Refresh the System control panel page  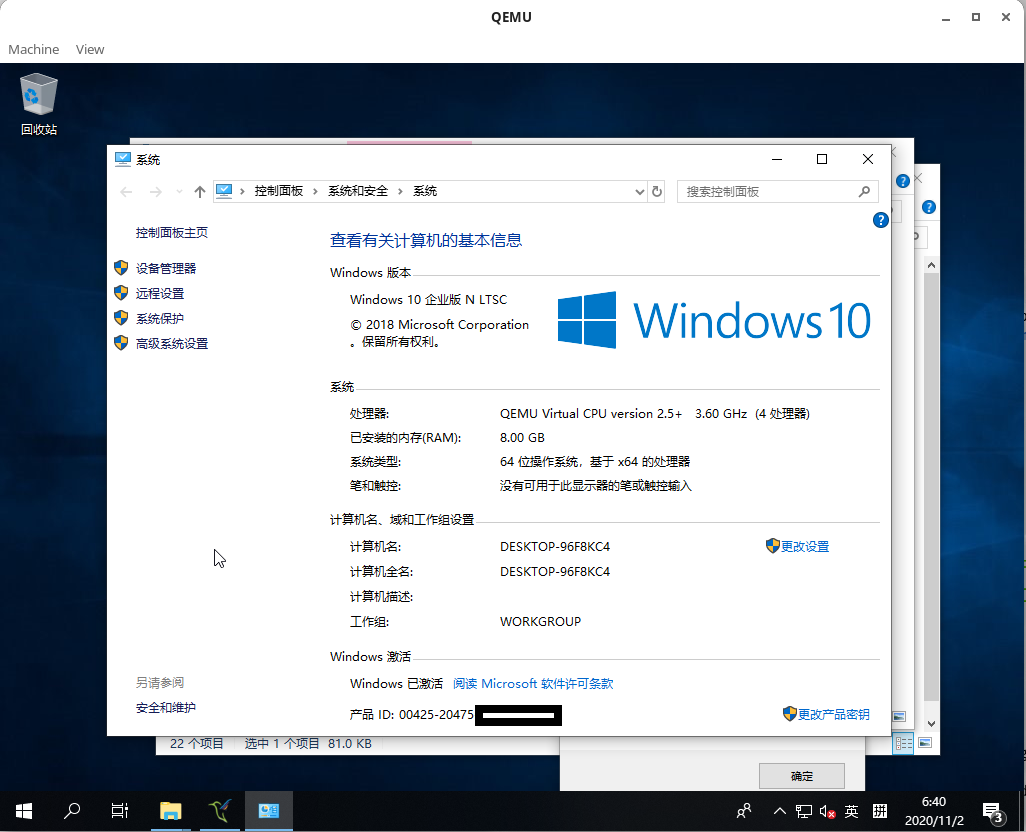[657, 192]
